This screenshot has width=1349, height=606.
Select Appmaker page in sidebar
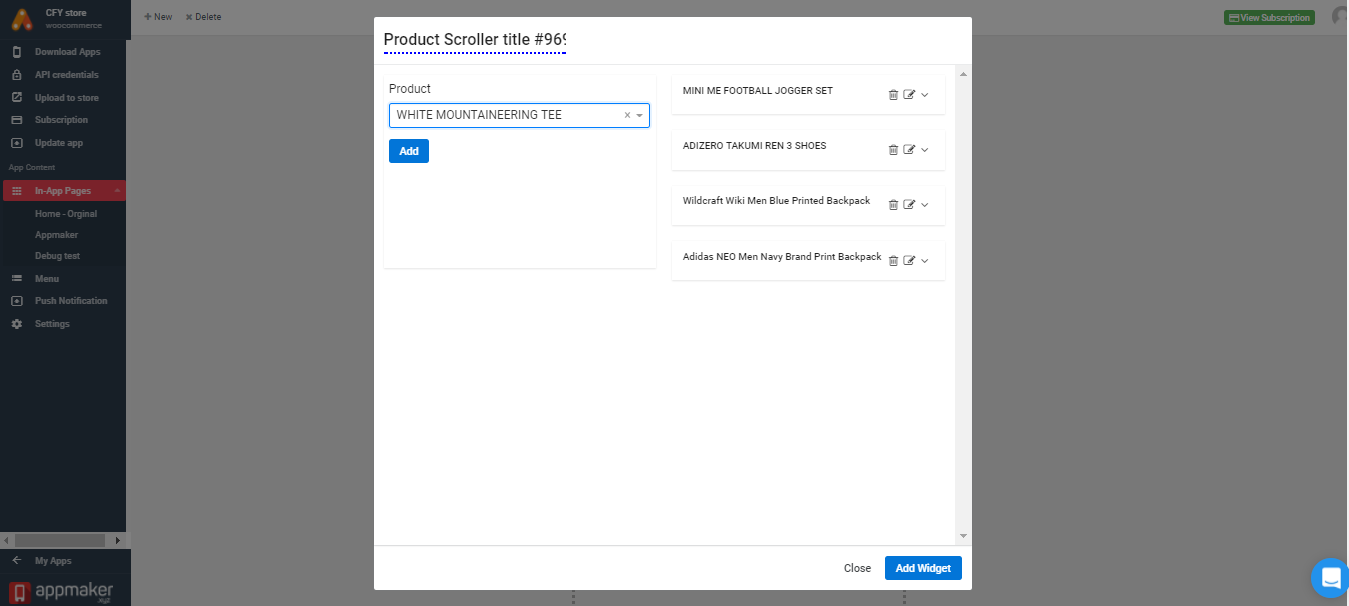tap(56, 235)
